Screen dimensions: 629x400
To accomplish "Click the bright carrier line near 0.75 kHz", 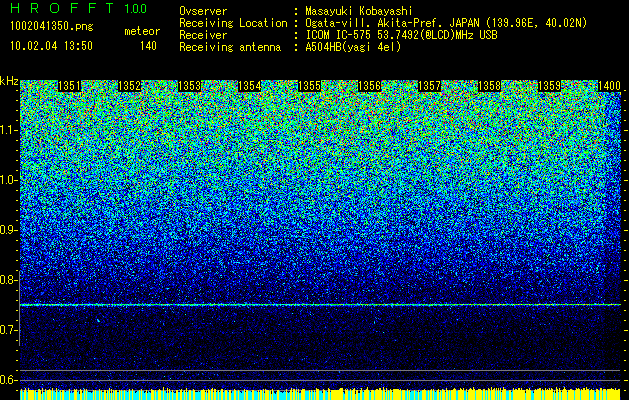I will tap(320, 305).
